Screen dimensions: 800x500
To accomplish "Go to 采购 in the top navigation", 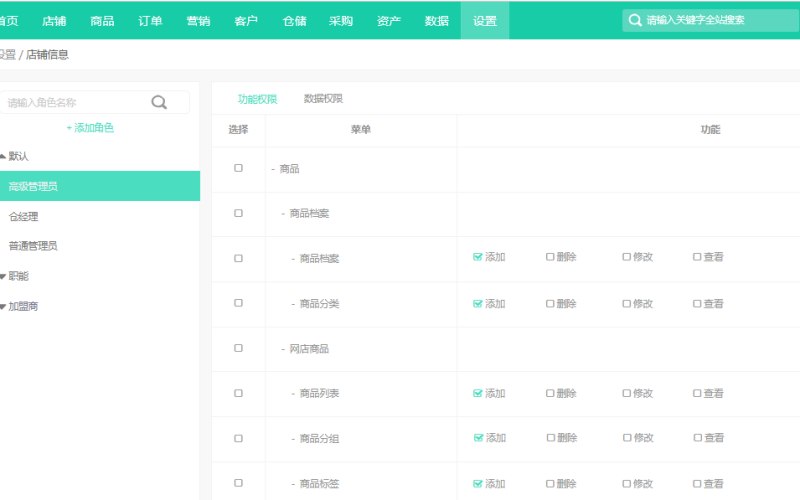I will 341,21.
